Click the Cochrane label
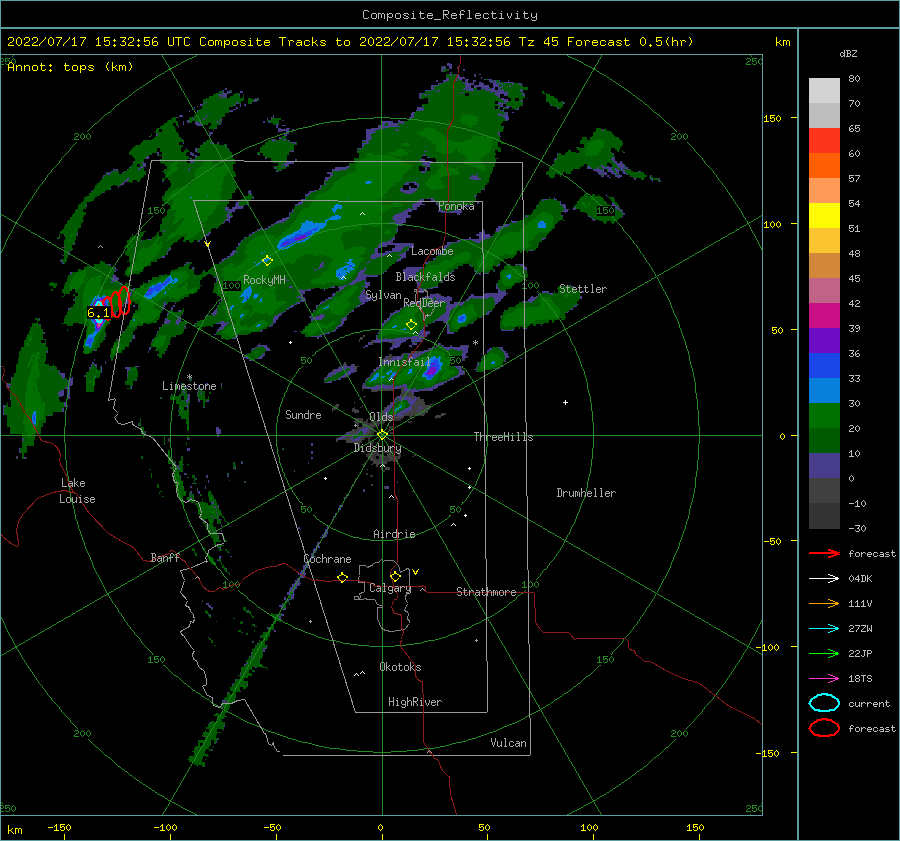The image size is (900, 841). pos(327,559)
